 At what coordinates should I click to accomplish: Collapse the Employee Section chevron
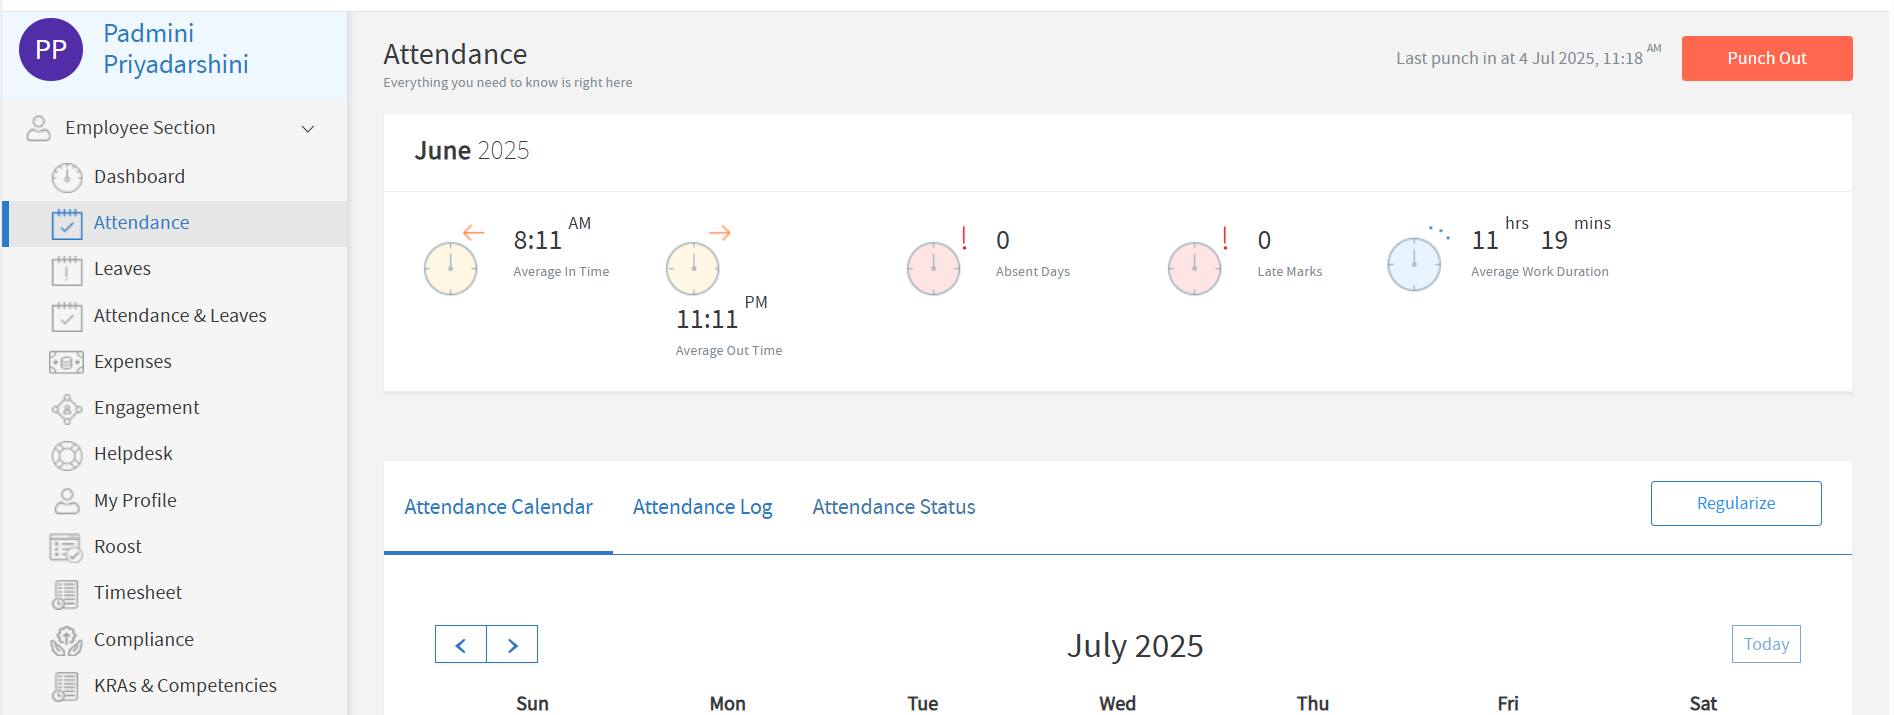(x=308, y=129)
